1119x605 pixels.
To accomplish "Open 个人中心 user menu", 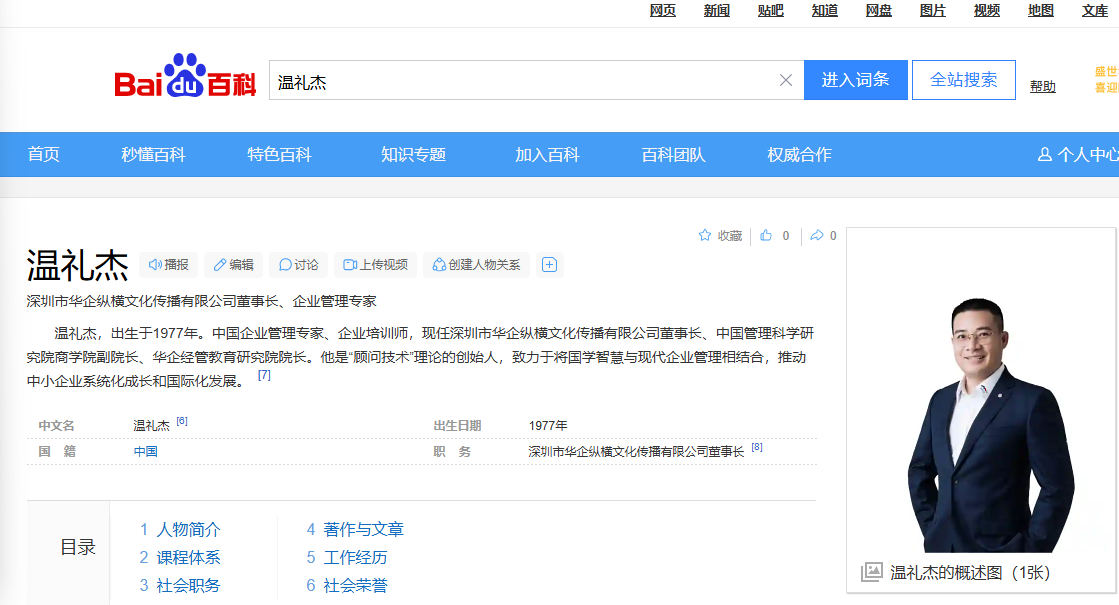I will coord(1078,154).
